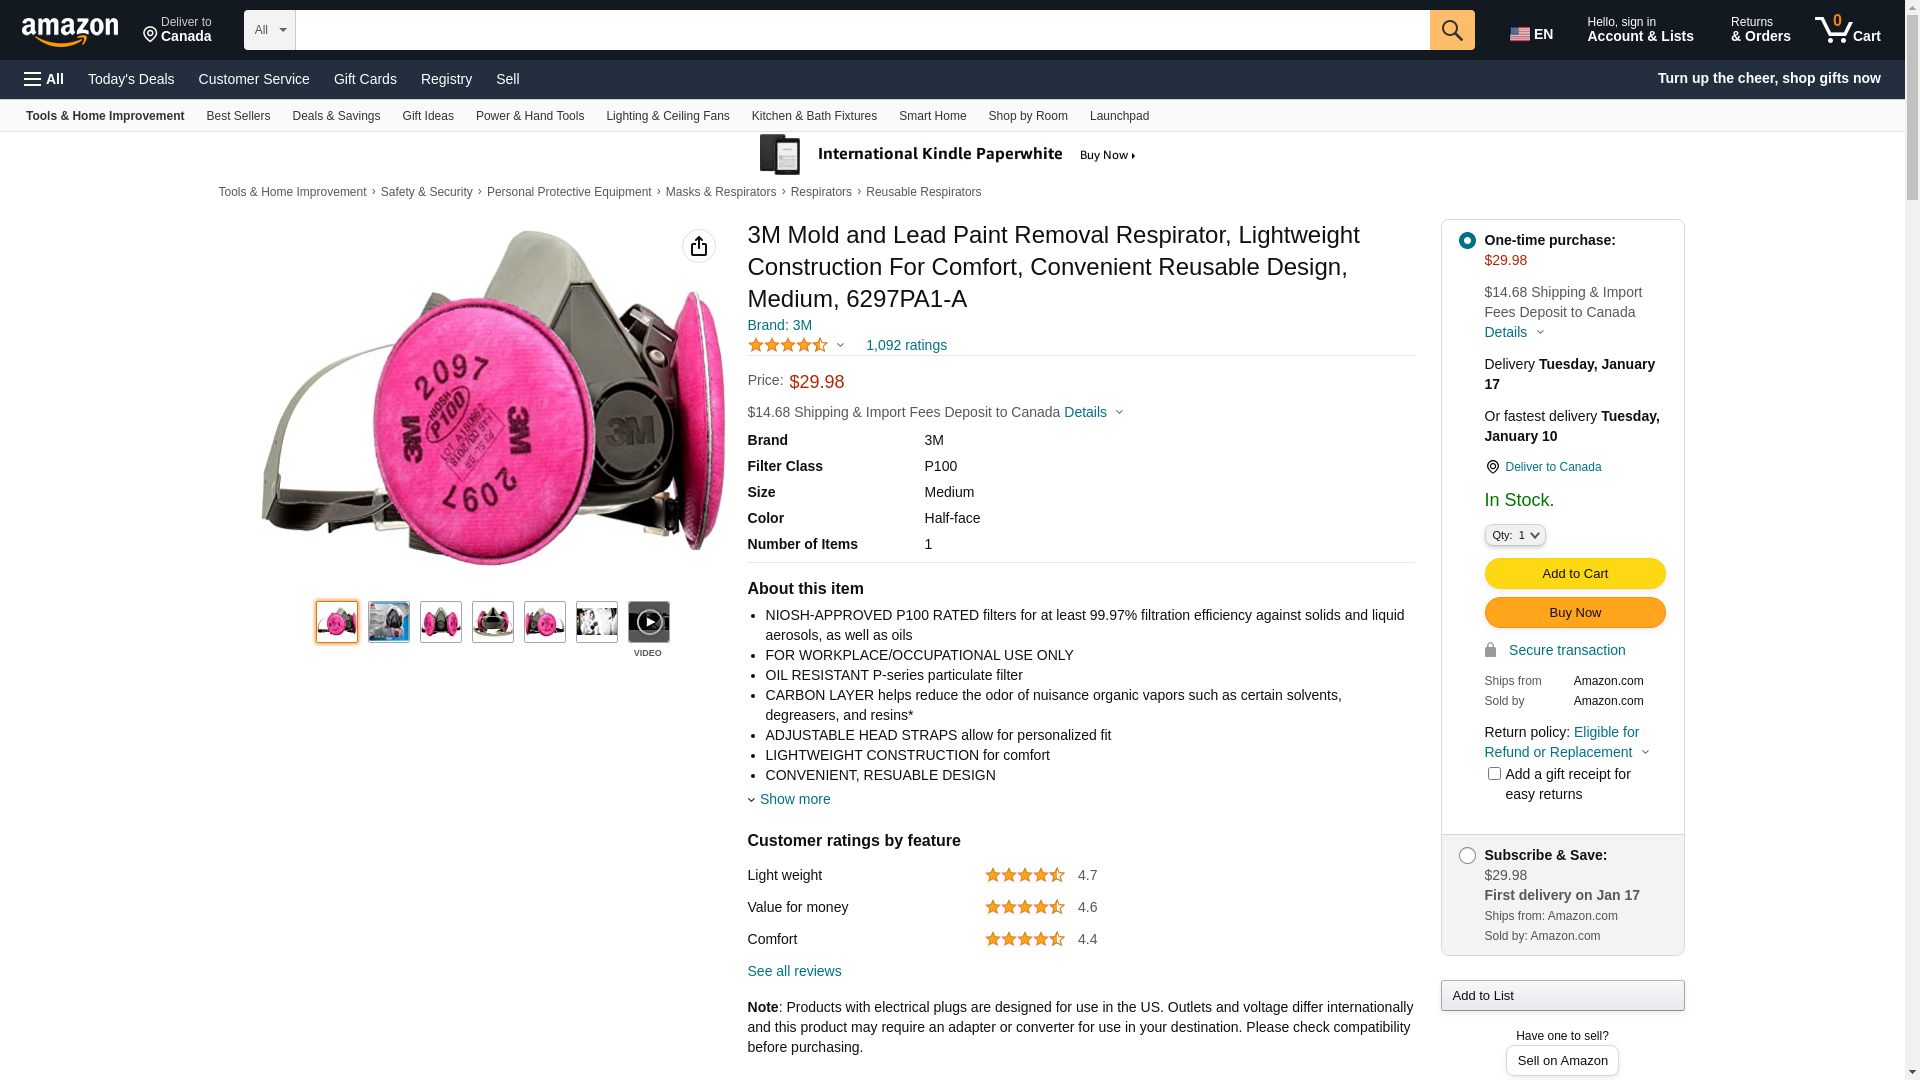Click the Add to Cart button
The width and height of the screenshot is (1920, 1080).
tap(1575, 573)
